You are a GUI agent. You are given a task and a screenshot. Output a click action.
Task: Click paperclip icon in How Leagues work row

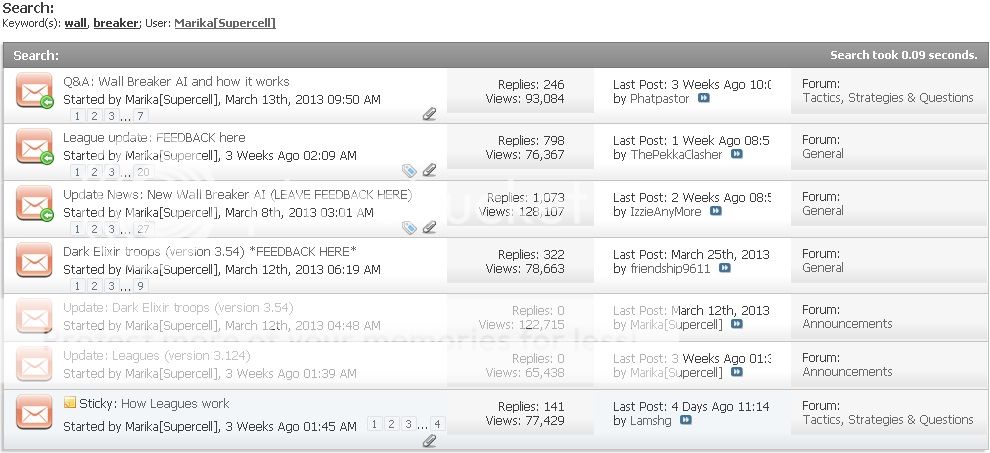(x=429, y=440)
